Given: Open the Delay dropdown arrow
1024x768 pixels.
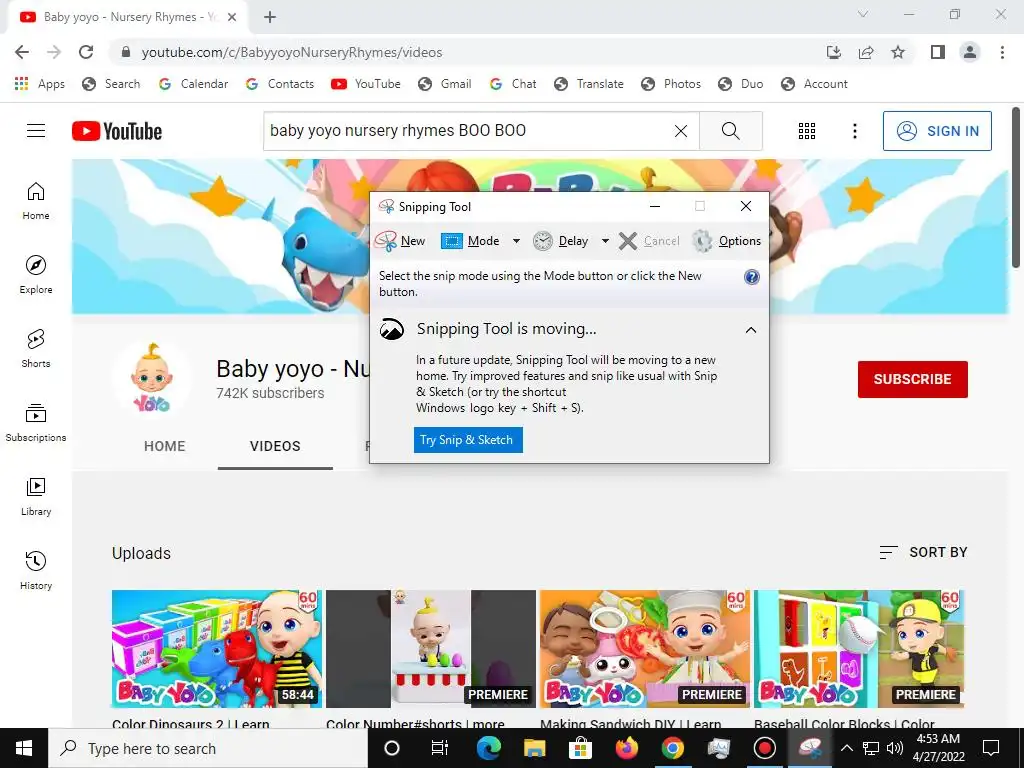Looking at the screenshot, I should pos(605,241).
